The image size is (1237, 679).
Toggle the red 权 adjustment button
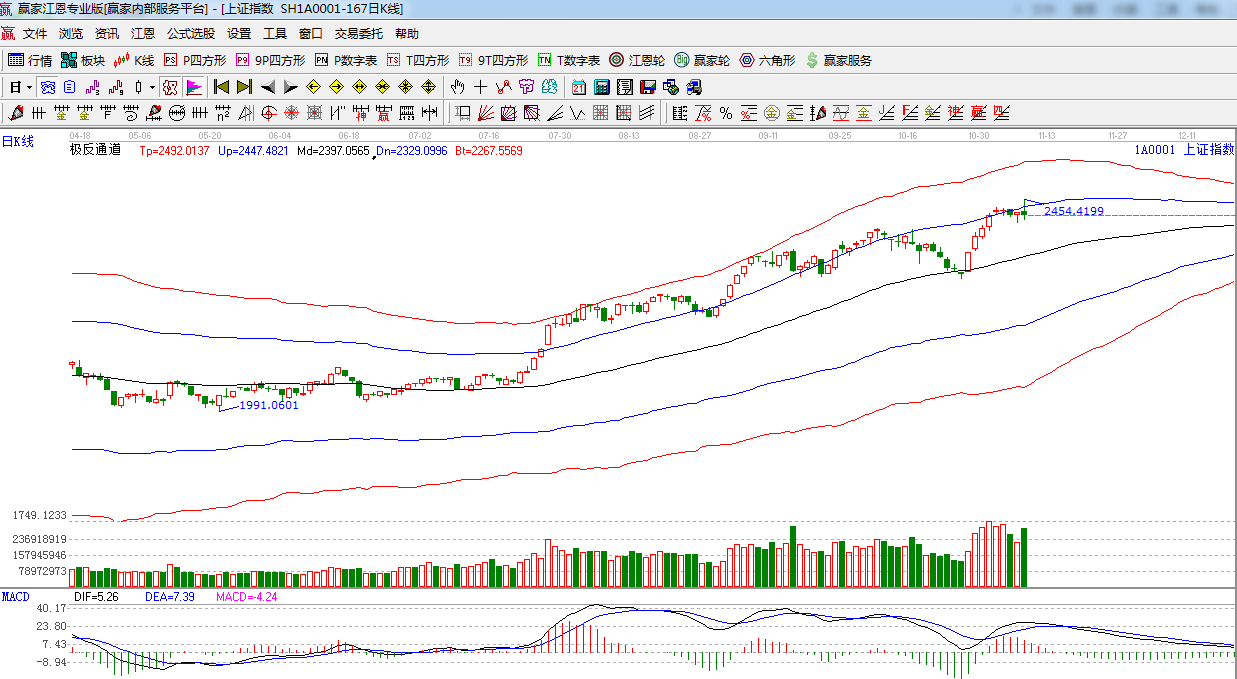point(170,87)
